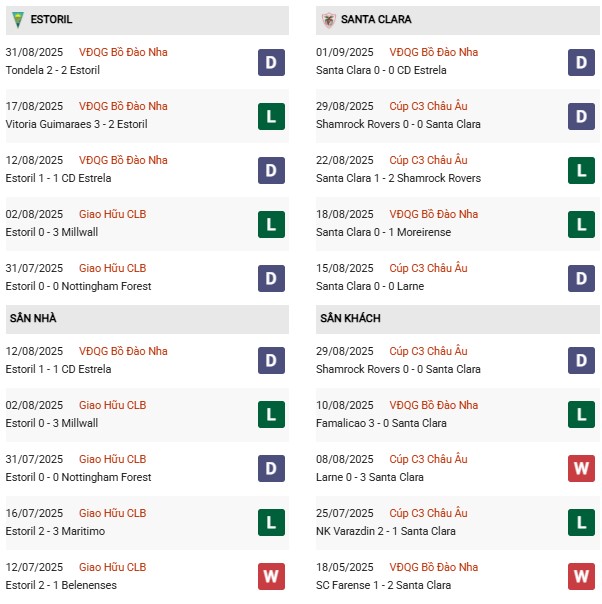Screen dimensions: 602x604
Task: Click the Estoril team crest icon
Action: [x=14, y=20]
